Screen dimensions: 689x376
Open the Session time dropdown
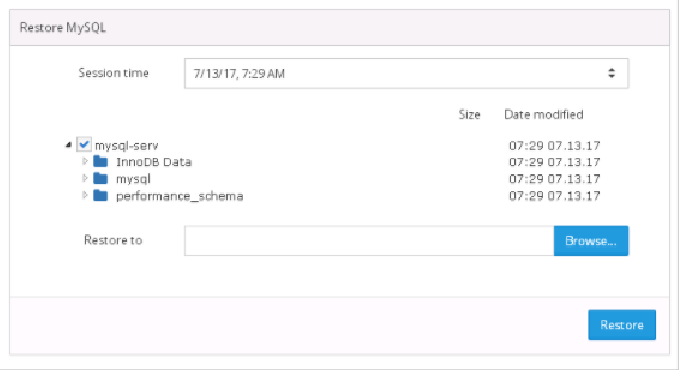point(406,73)
